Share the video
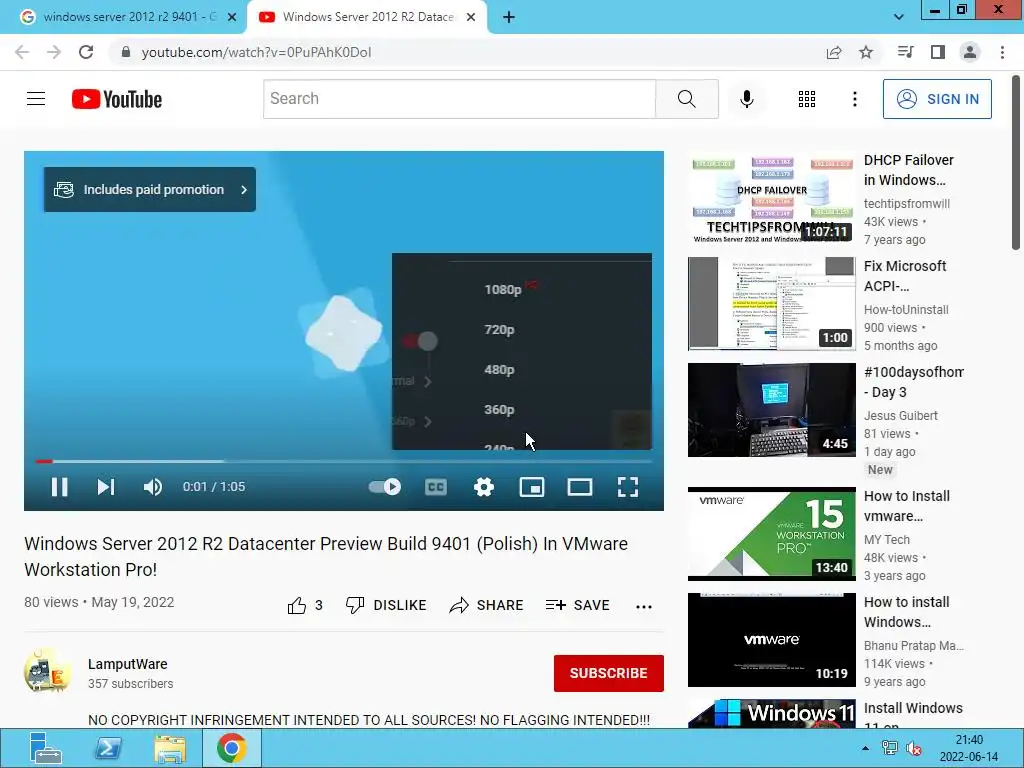This screenshot has width=1024, height=768. tap(487, 605)
